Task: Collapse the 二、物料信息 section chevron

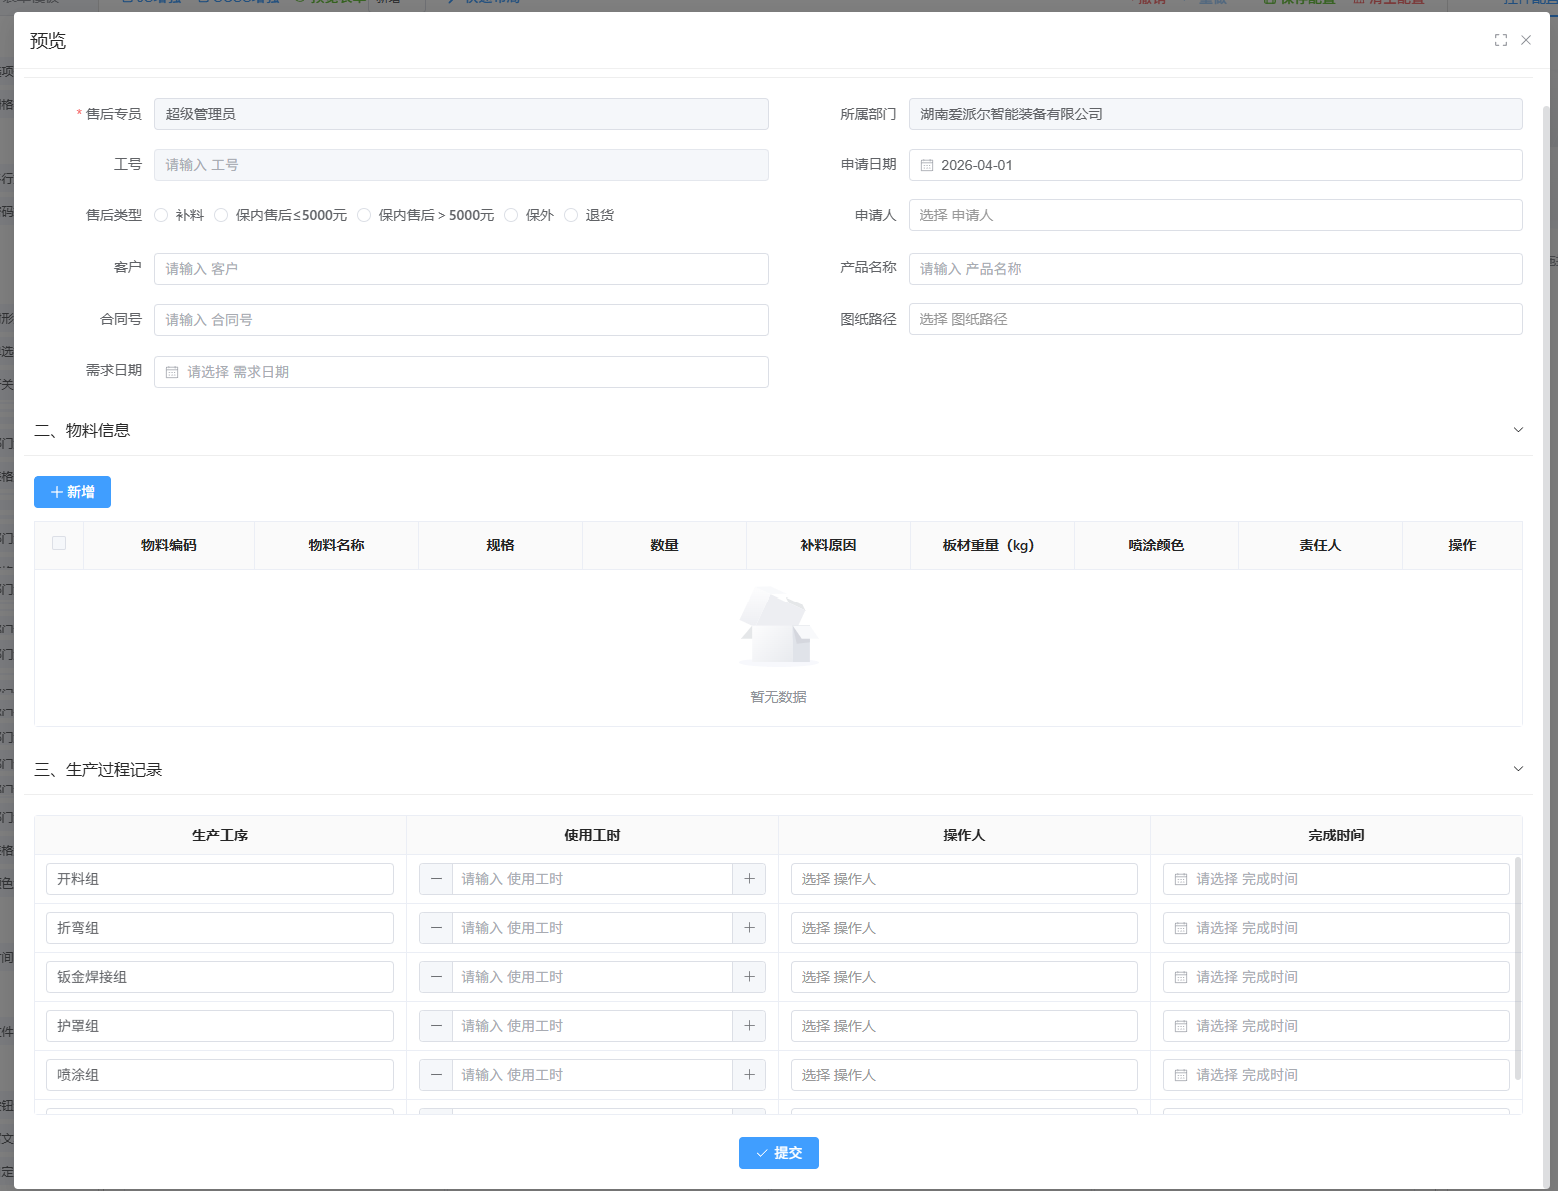Action: pyautogui.click(x=1518, y=430)
